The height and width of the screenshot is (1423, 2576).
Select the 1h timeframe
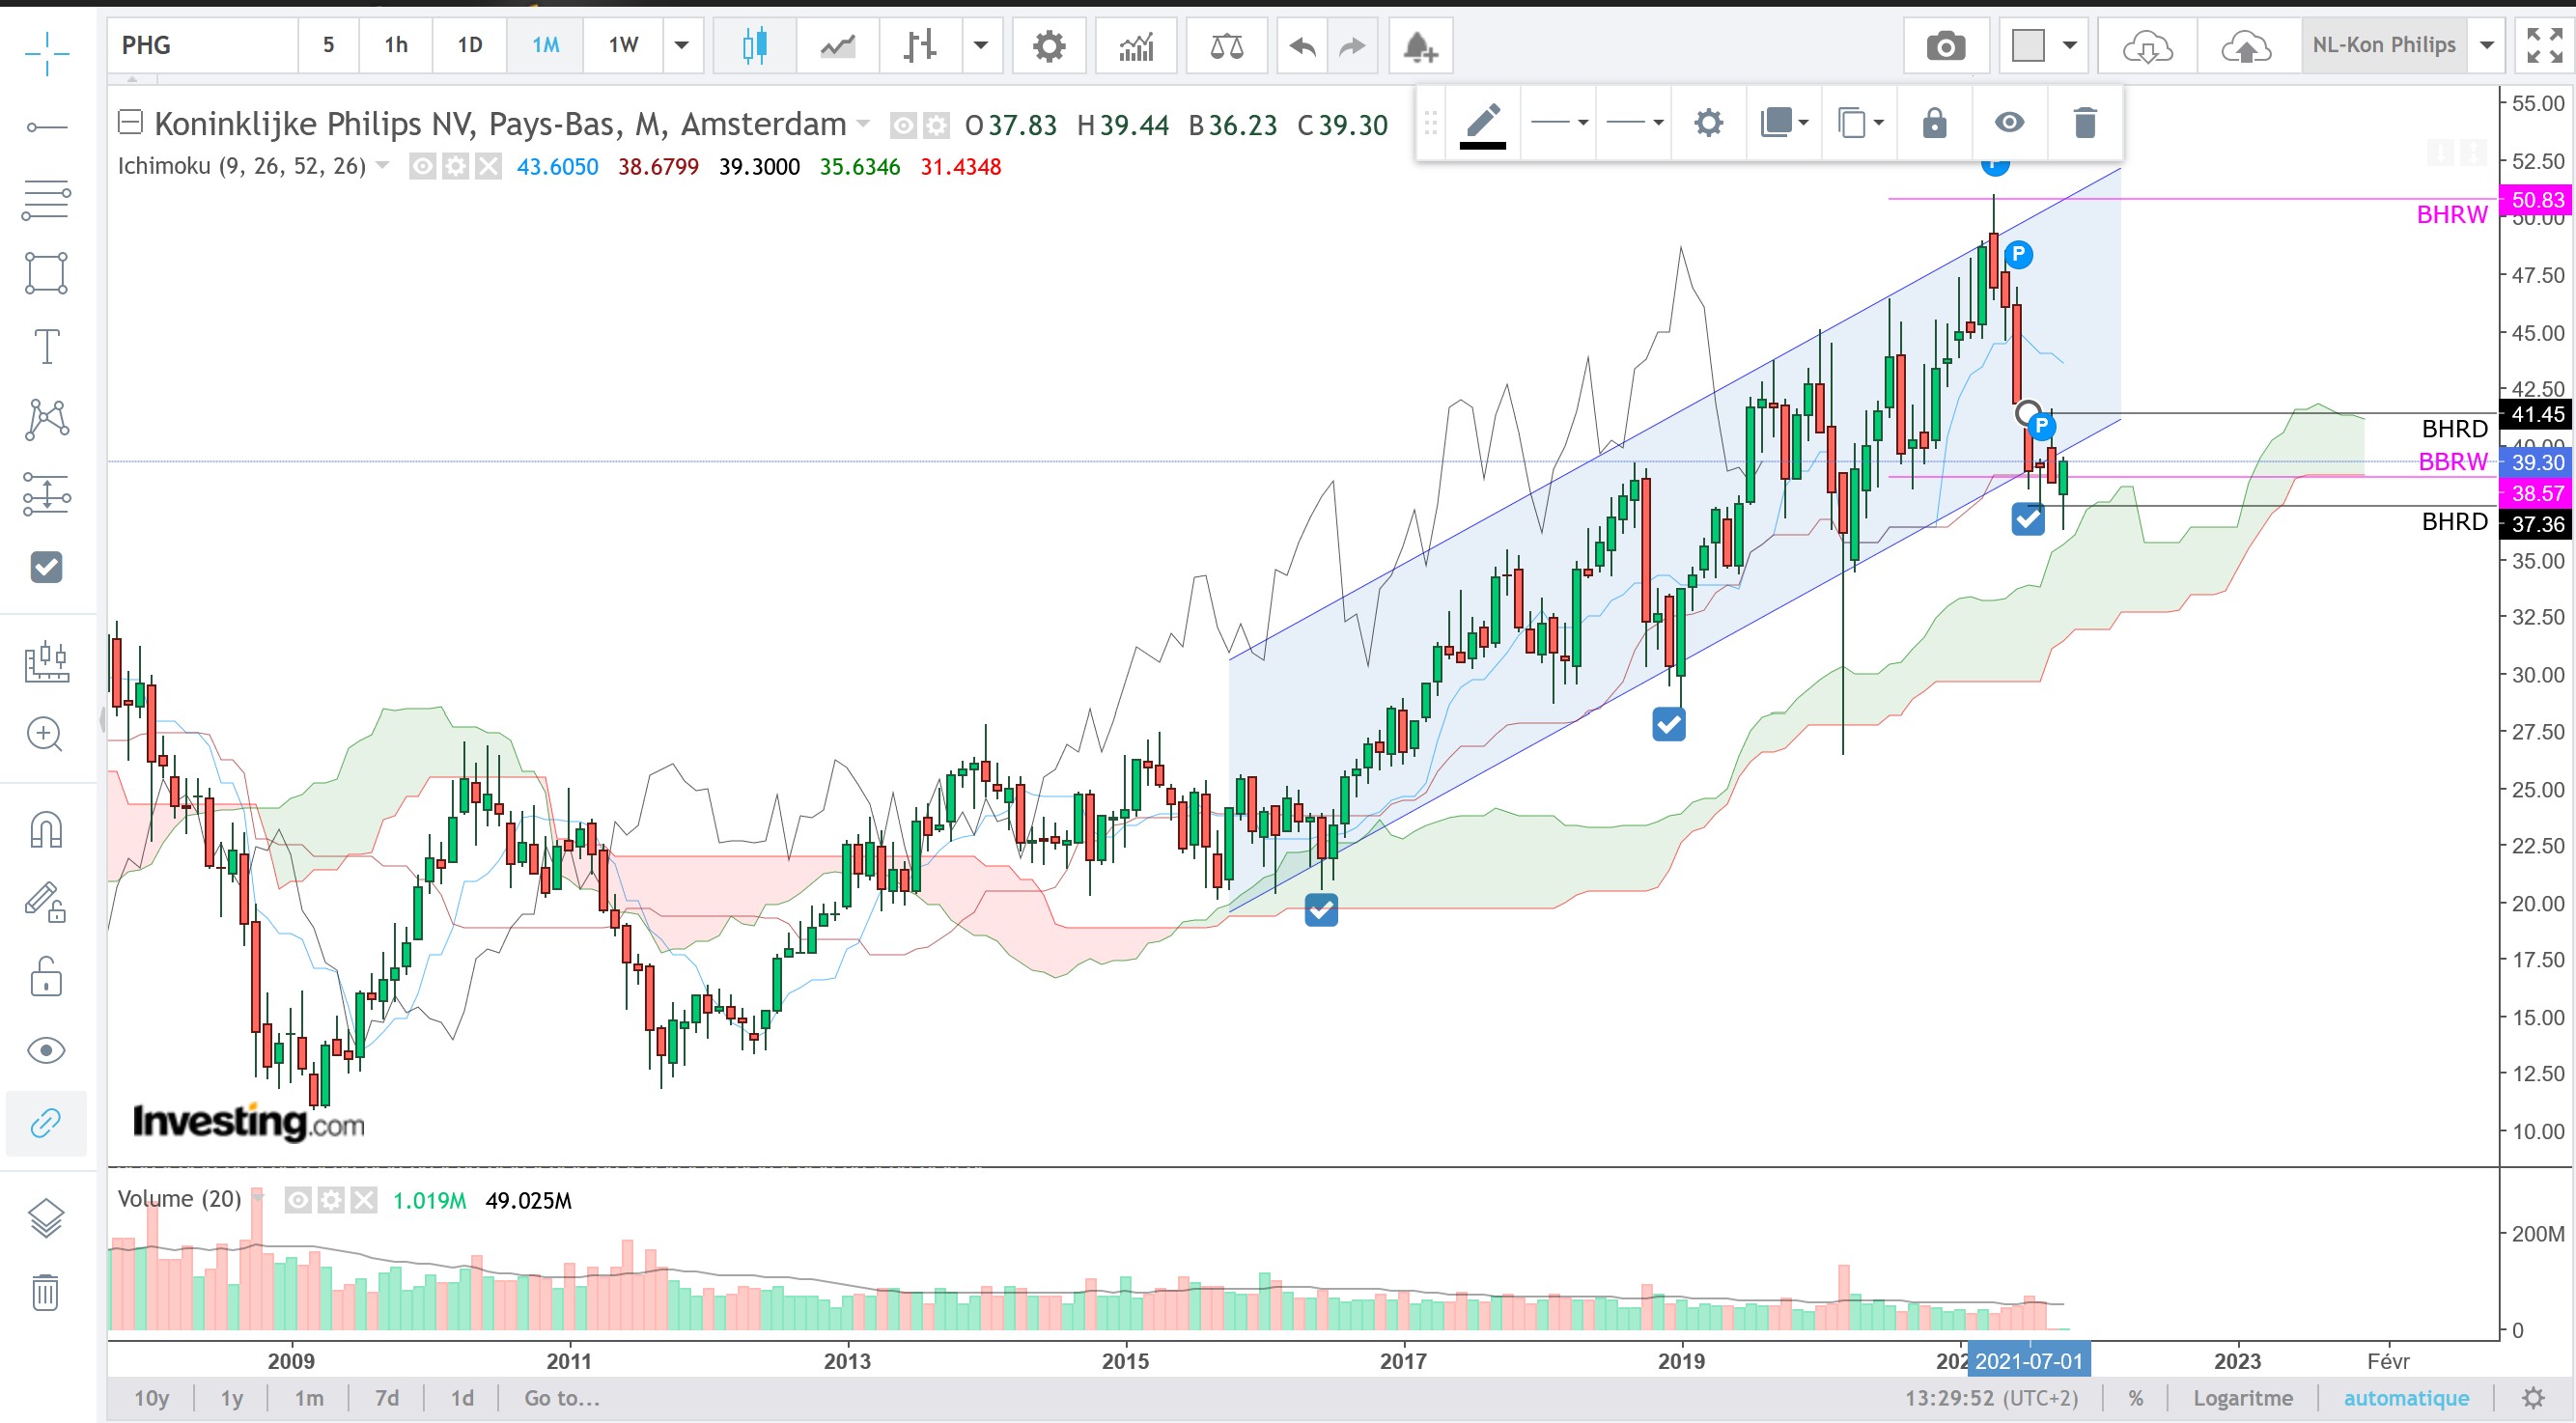click(396, 45)
